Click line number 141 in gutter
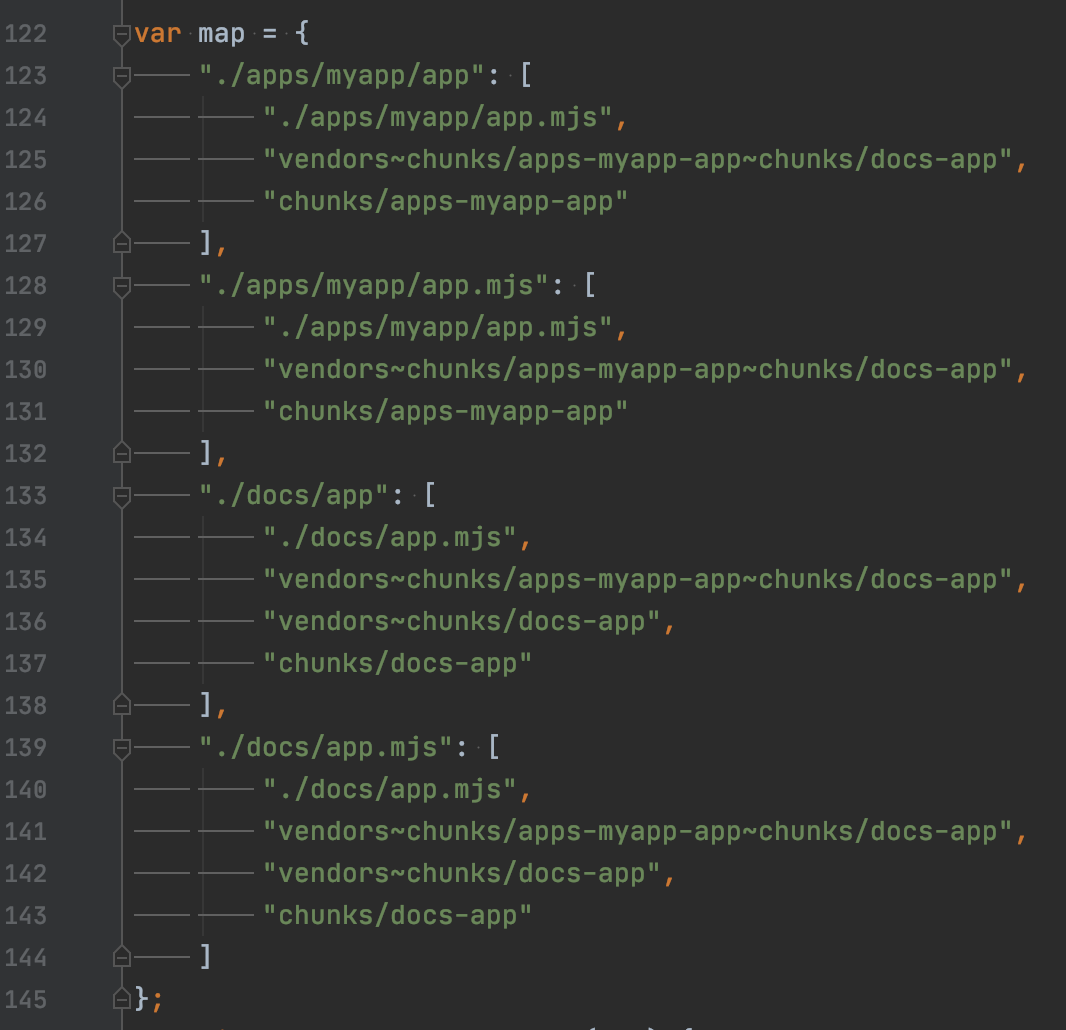This screenshot has width=1066, height=1030. [x=26, y=832]
